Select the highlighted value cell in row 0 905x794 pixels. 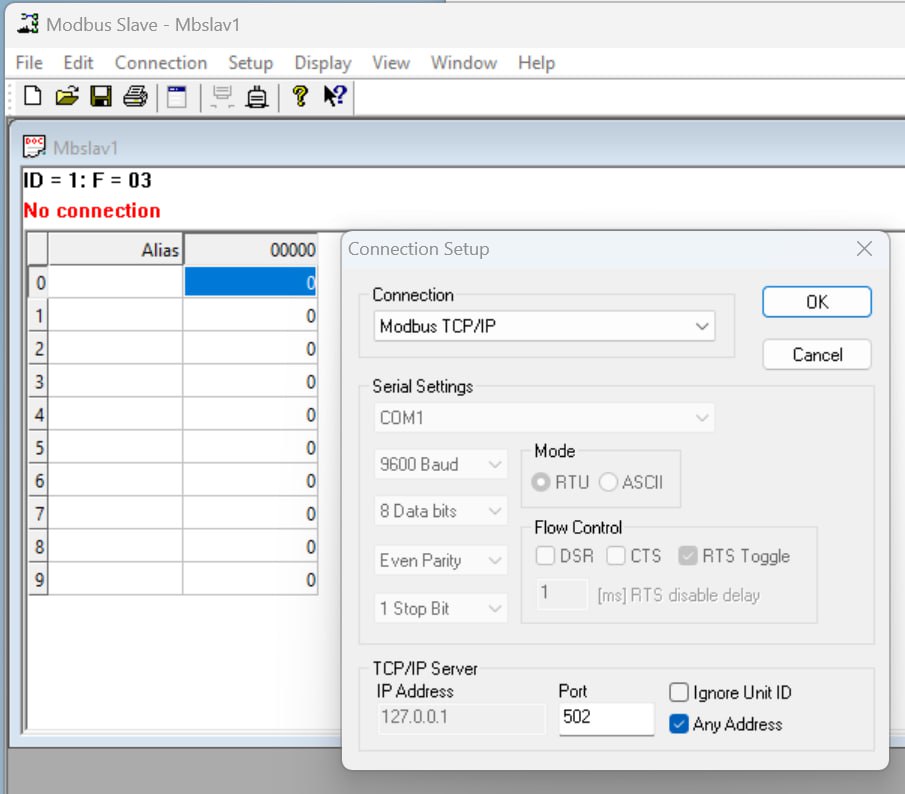(x=250, y=282)
